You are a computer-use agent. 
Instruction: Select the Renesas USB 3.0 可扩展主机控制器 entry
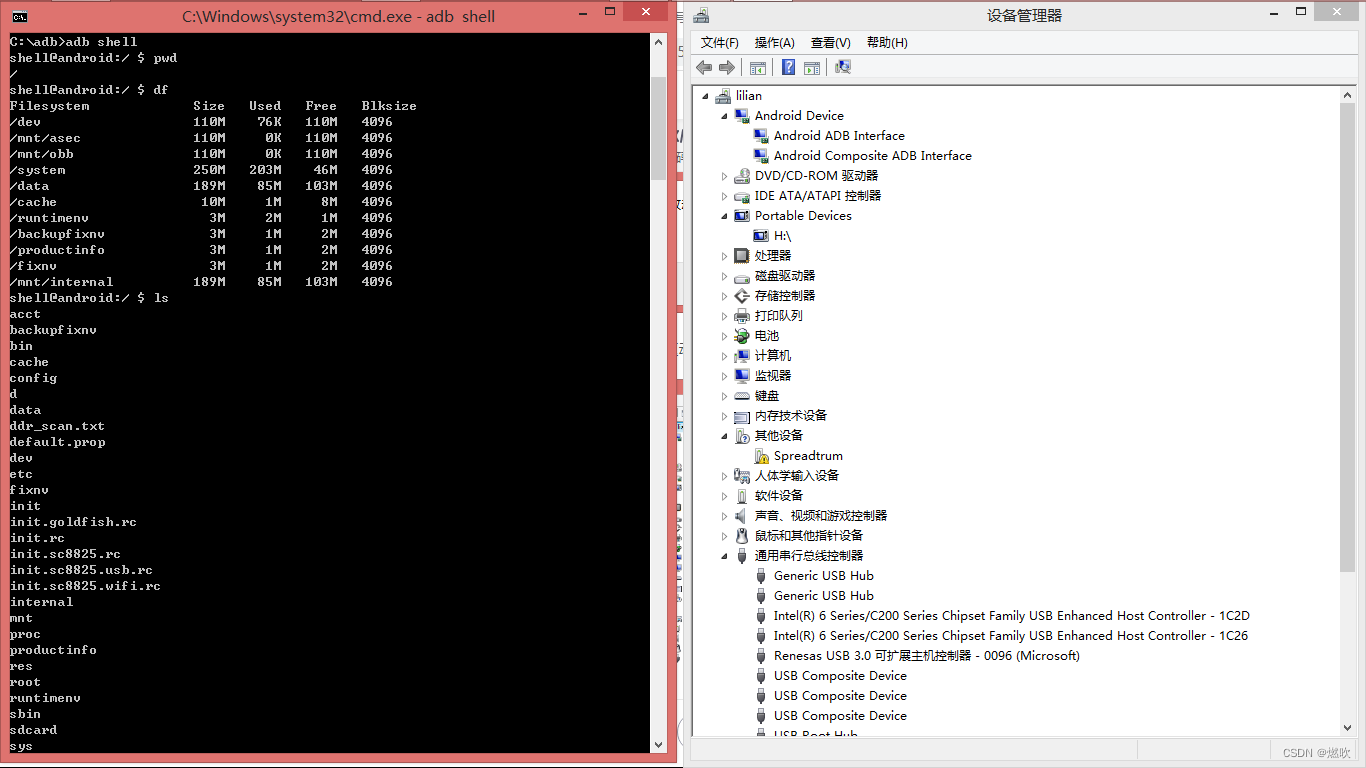[x=926, y=656]
